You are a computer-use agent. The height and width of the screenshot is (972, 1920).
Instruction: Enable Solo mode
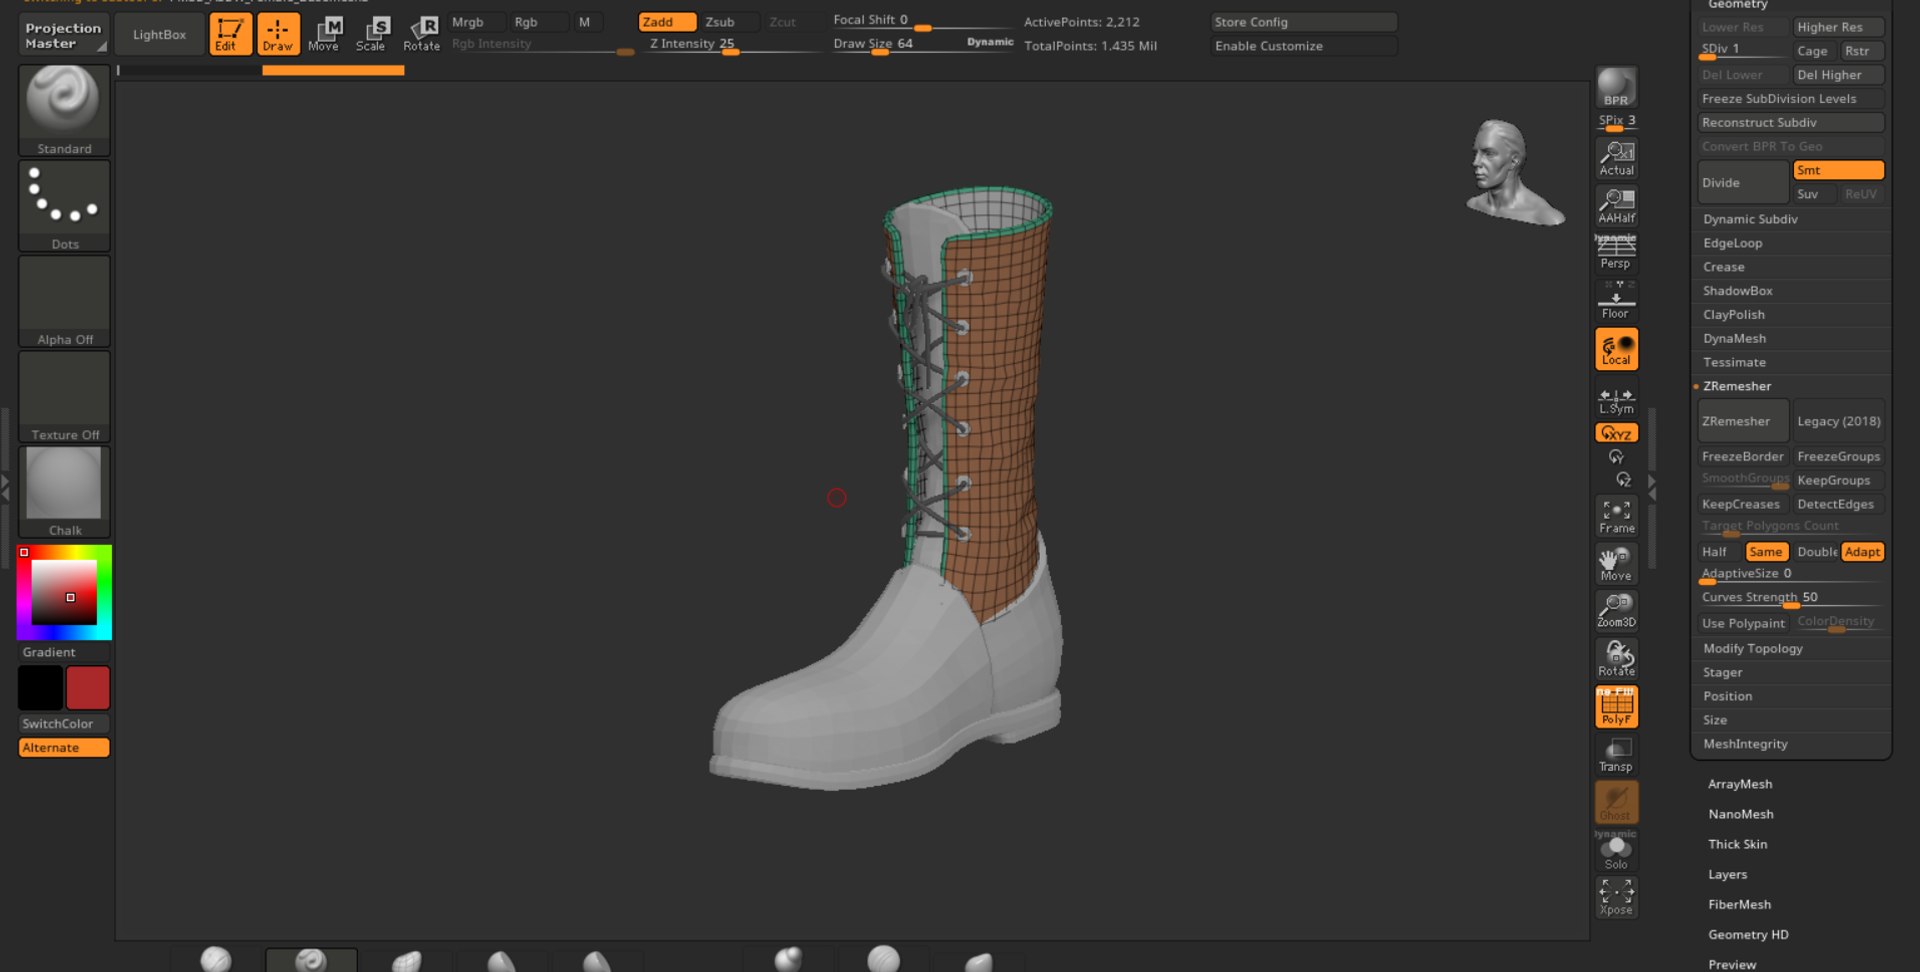[1616, 851]
